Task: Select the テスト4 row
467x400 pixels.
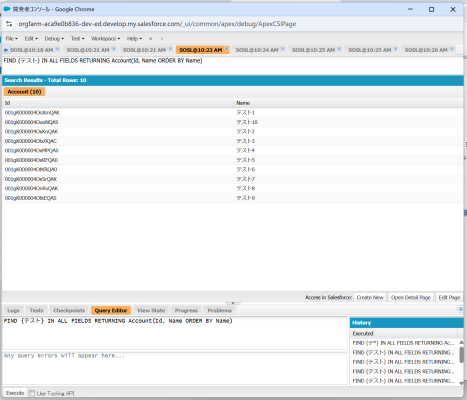Action: tap(233, 150)
